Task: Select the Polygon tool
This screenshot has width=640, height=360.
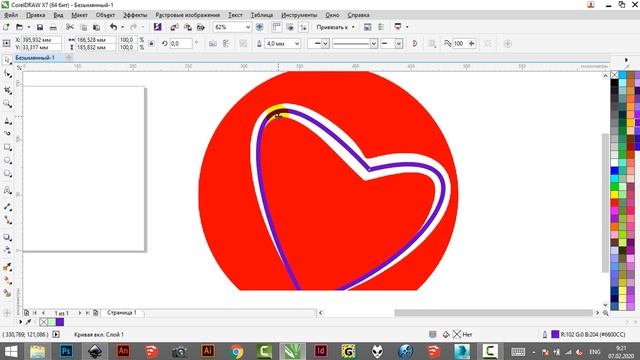Action: (x=7, y=174)
